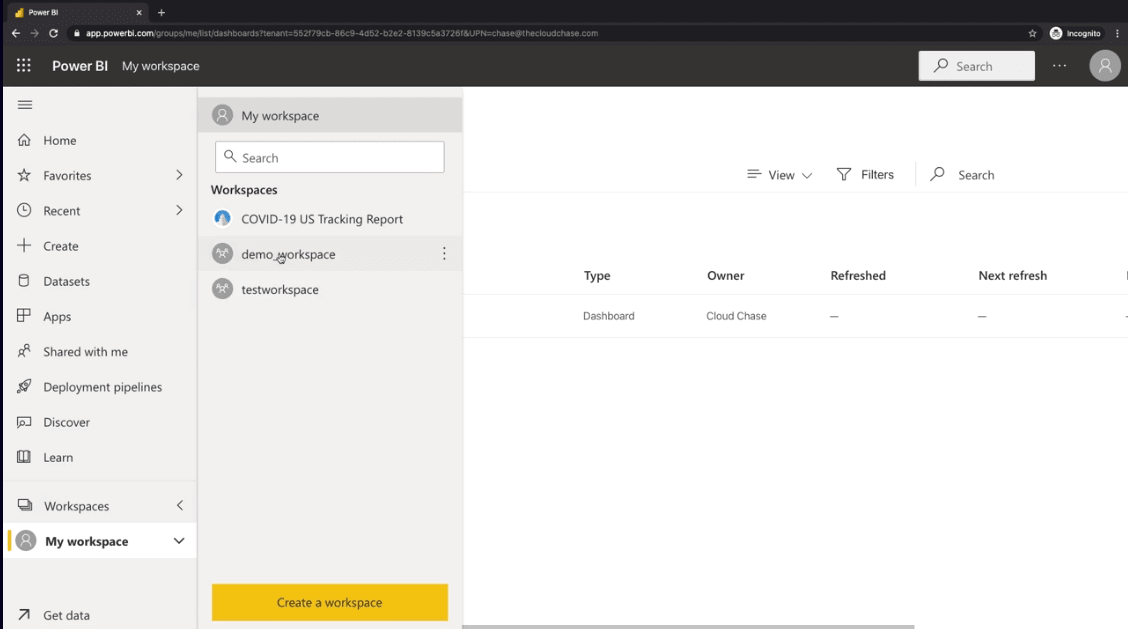Open the View dropdown
1128x629 pixels.
click(779, 175)
